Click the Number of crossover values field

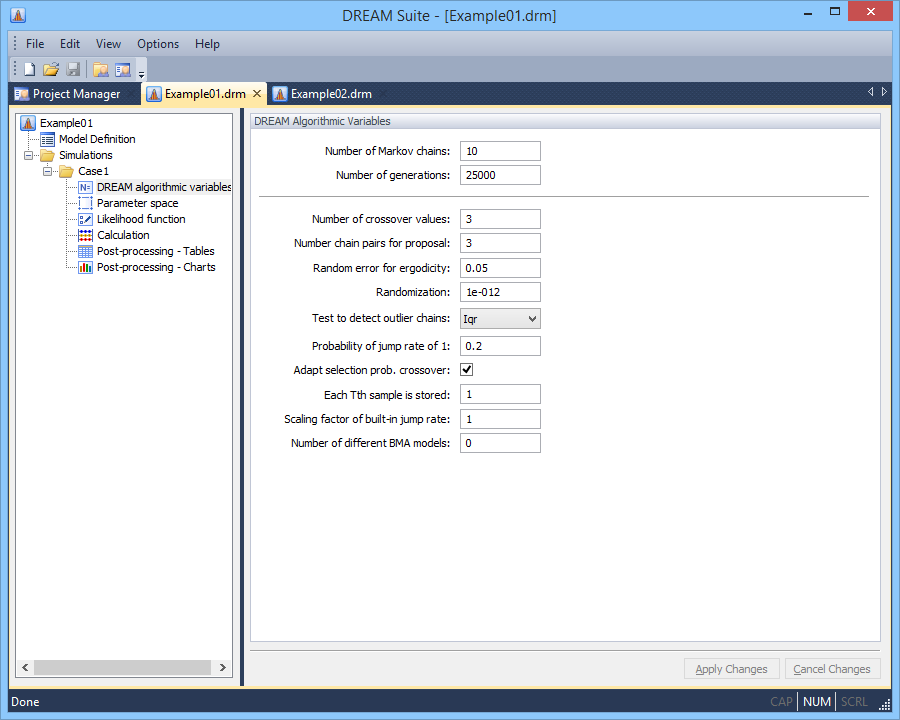pos(500,219)
